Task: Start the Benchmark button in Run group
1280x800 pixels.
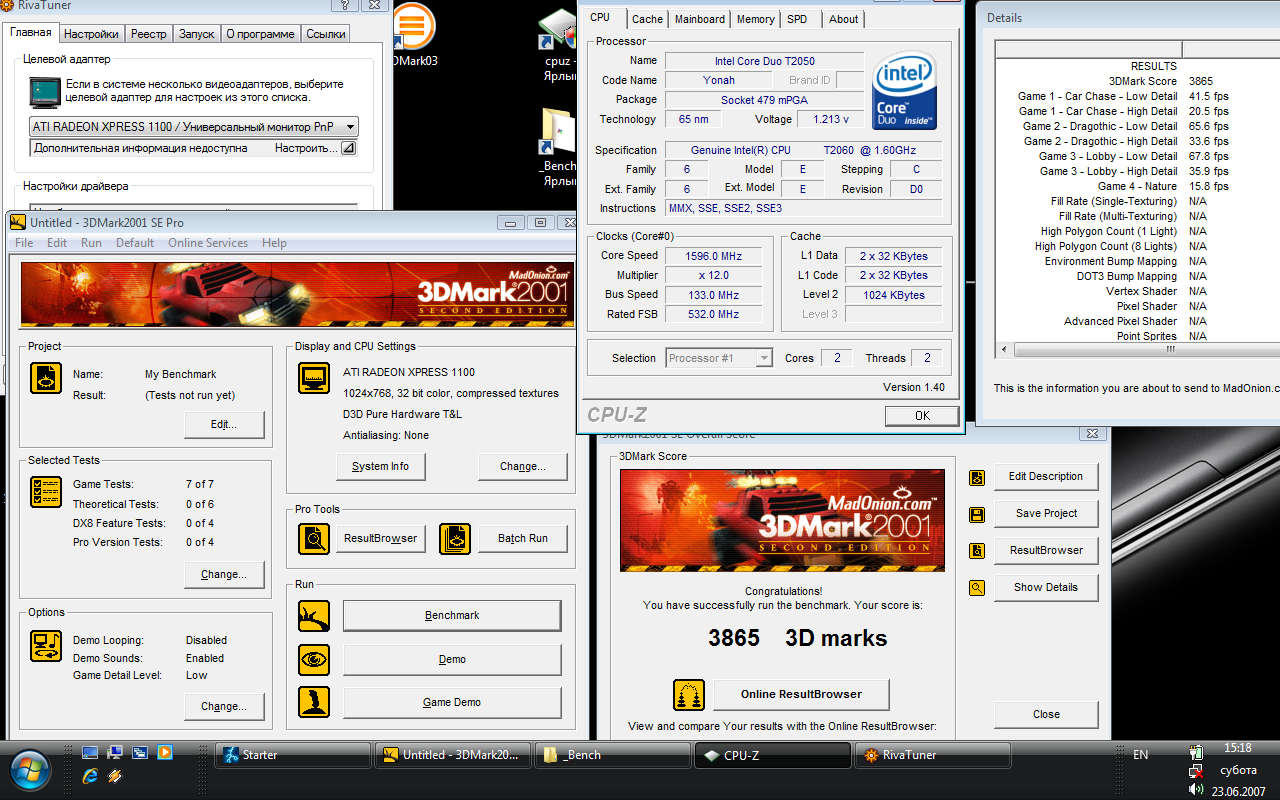Action: click(x=452, y=616)
